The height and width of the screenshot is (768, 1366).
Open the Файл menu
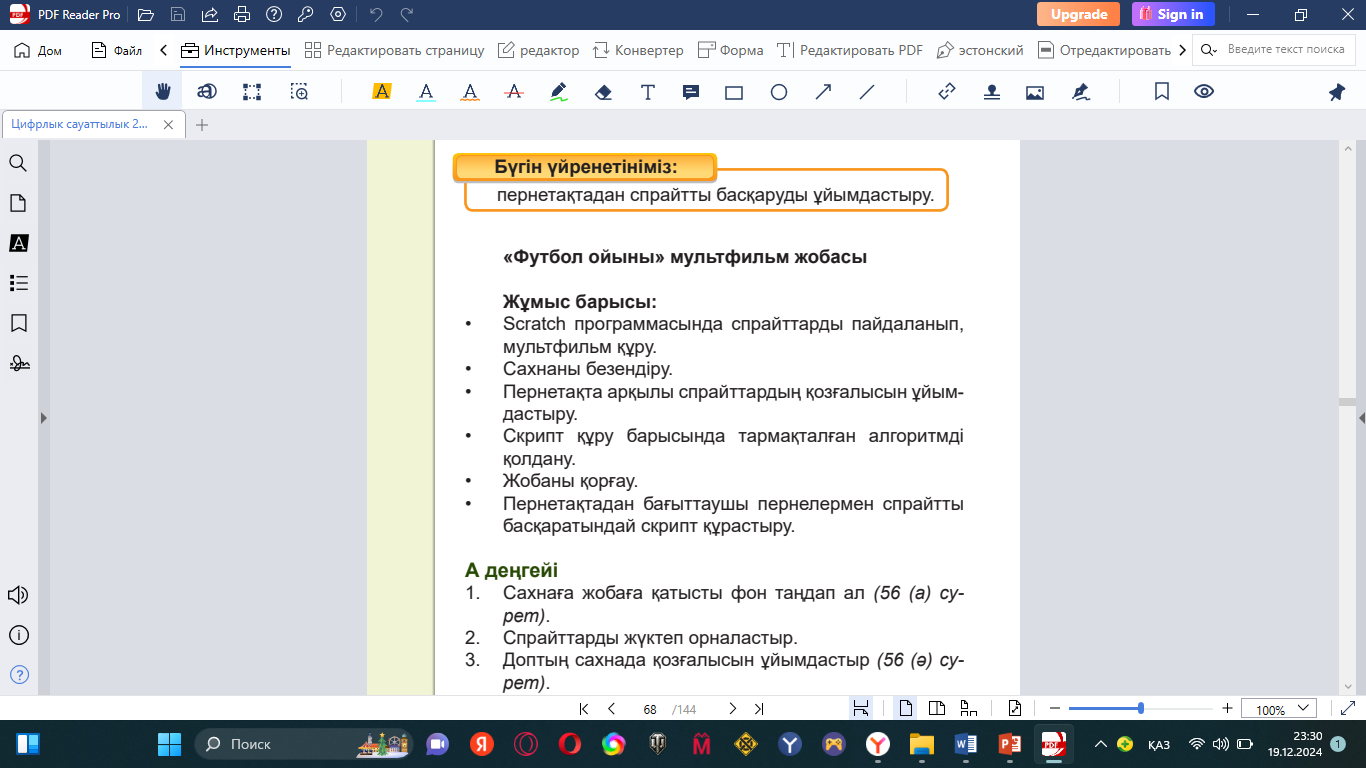116,50
